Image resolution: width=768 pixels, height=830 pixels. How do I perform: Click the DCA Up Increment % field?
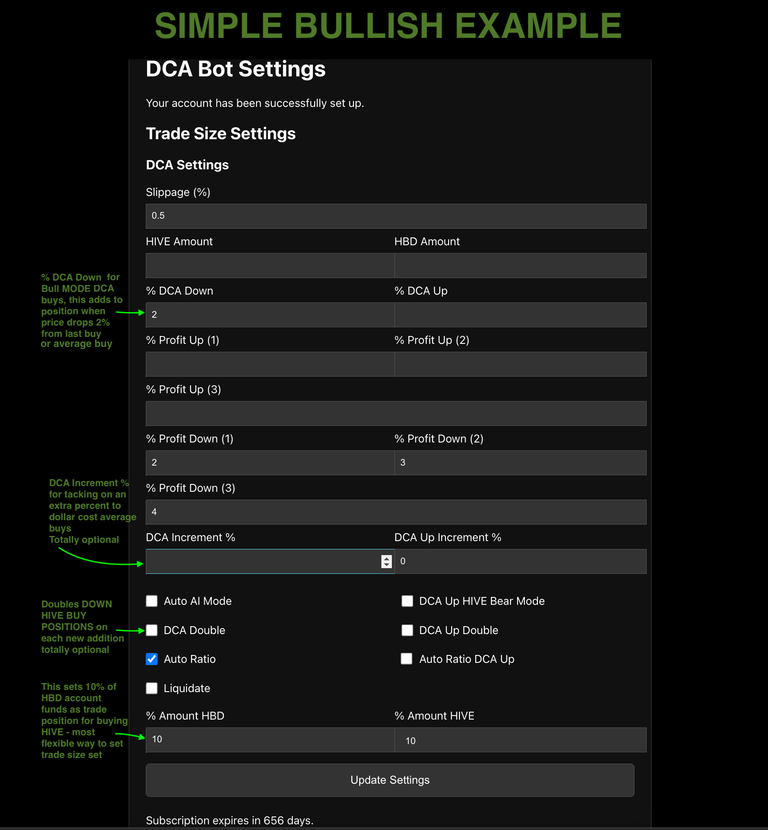520,561
